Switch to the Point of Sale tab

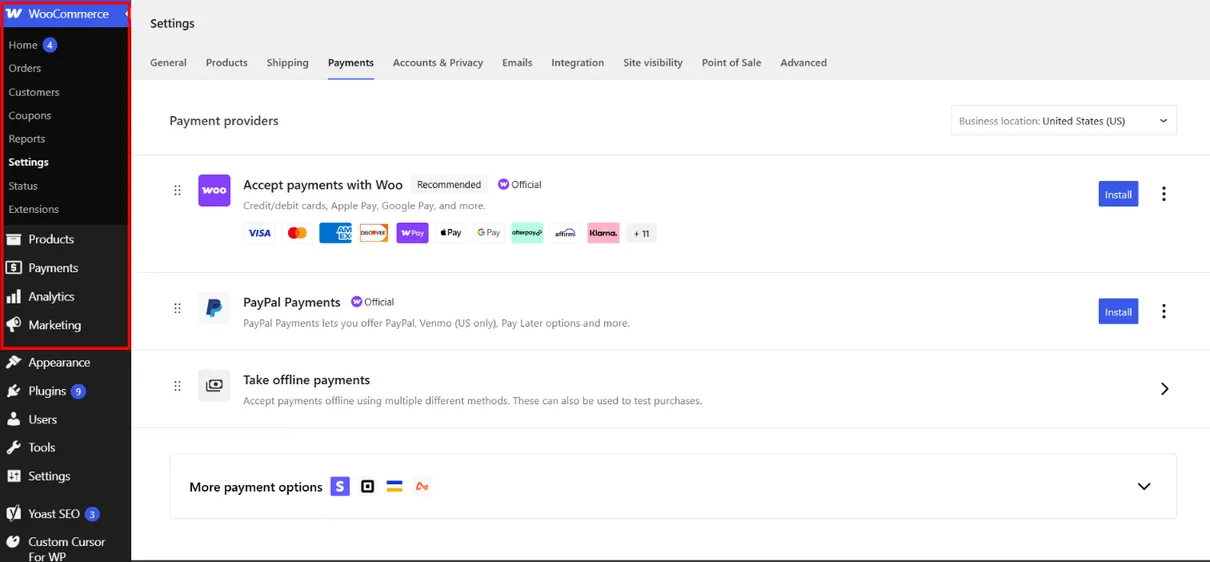coord(731,62)
